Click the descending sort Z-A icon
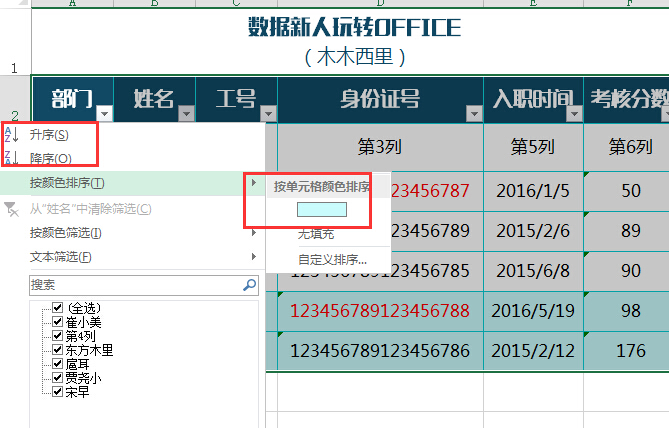Viewport: 669px width, 428px height. (12, 158)
